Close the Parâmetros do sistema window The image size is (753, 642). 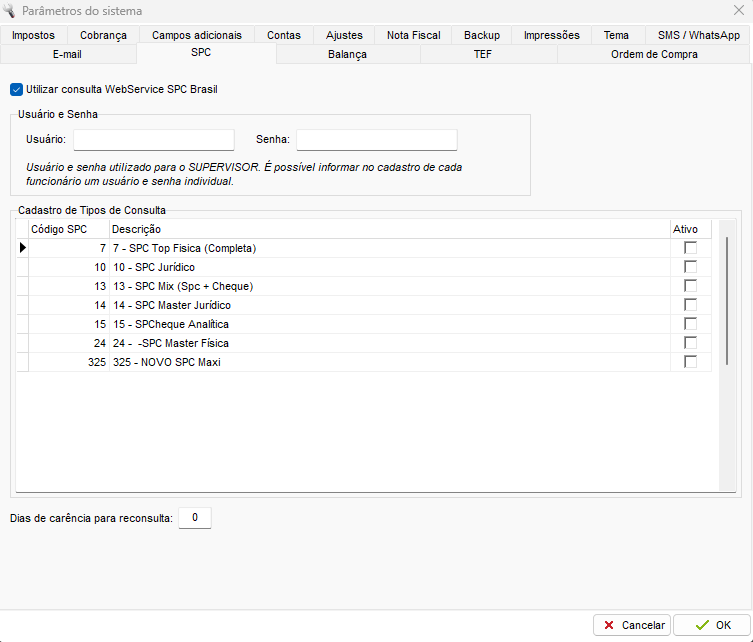pyautogui.click(x=739, y=11)
